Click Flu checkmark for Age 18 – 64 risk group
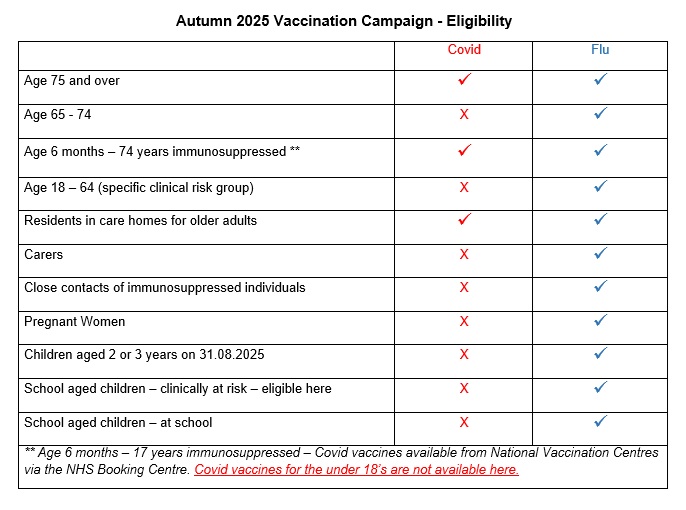The width and height of the screenshot is (686, 510). click(x=600, y=186)
